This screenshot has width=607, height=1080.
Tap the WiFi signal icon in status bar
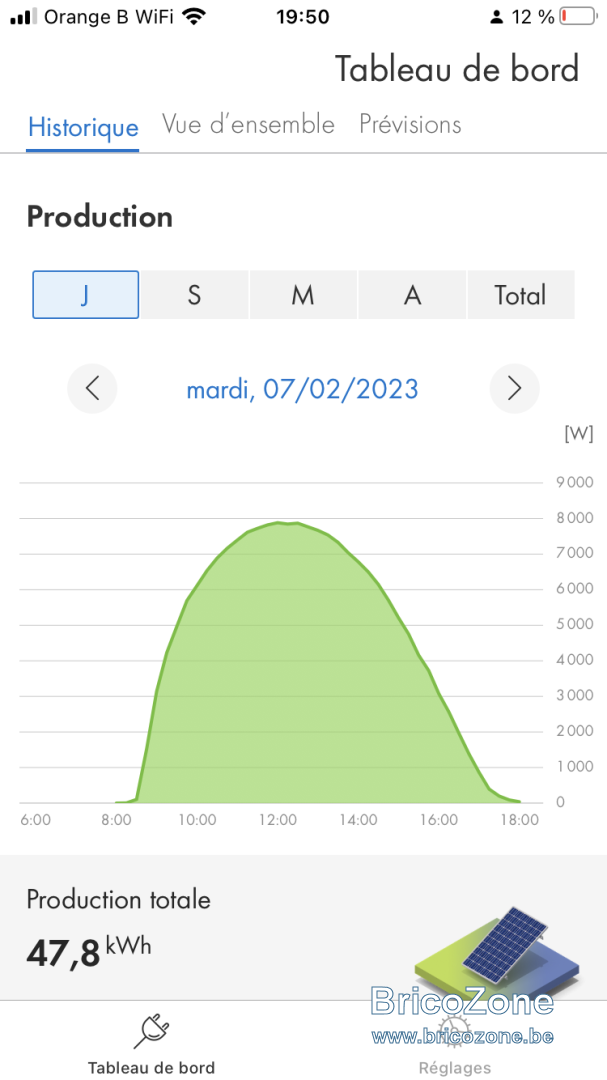click(195, 17)
